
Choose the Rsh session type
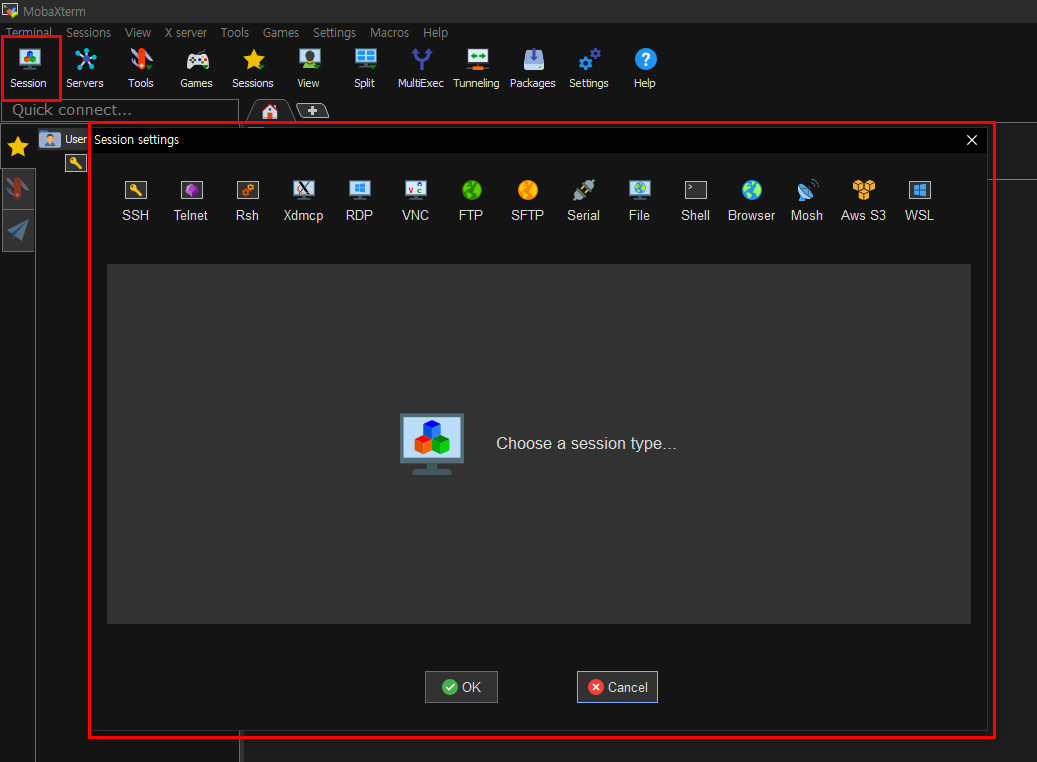click(247, 201)
